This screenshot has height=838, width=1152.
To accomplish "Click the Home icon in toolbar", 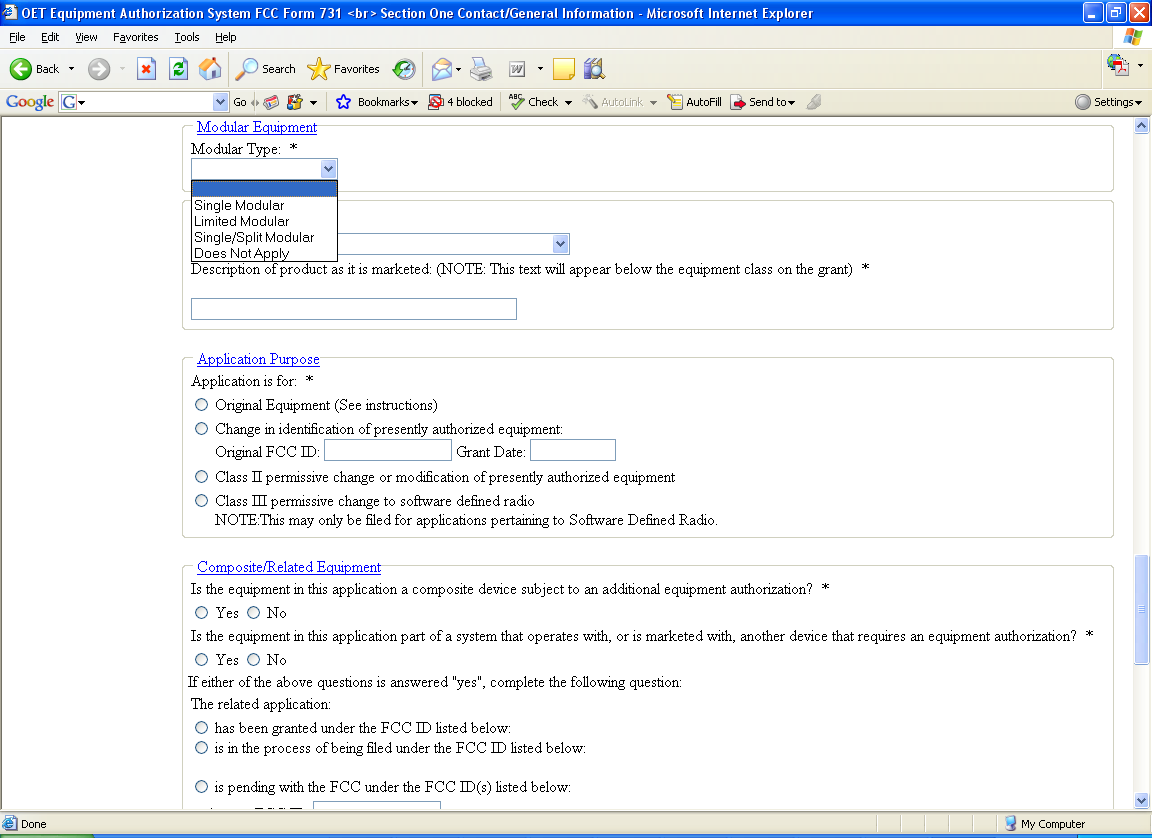I will 210,69.
